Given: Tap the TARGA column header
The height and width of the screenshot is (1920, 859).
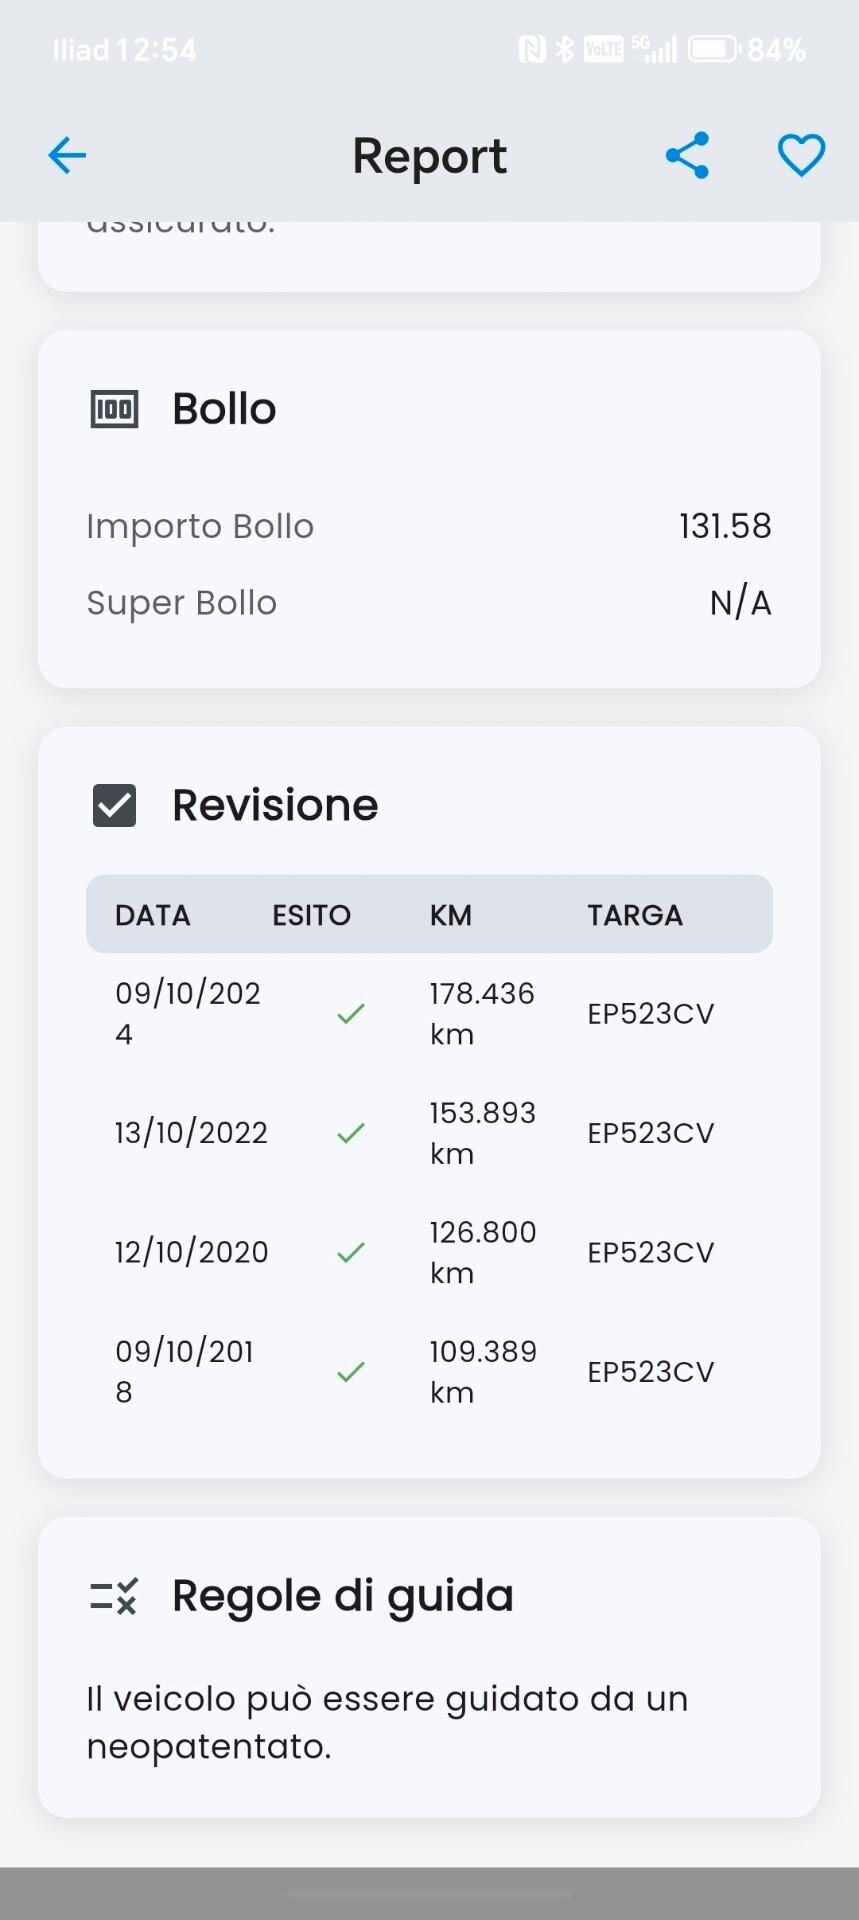Looking at the screenshot, I should (635, 915).
